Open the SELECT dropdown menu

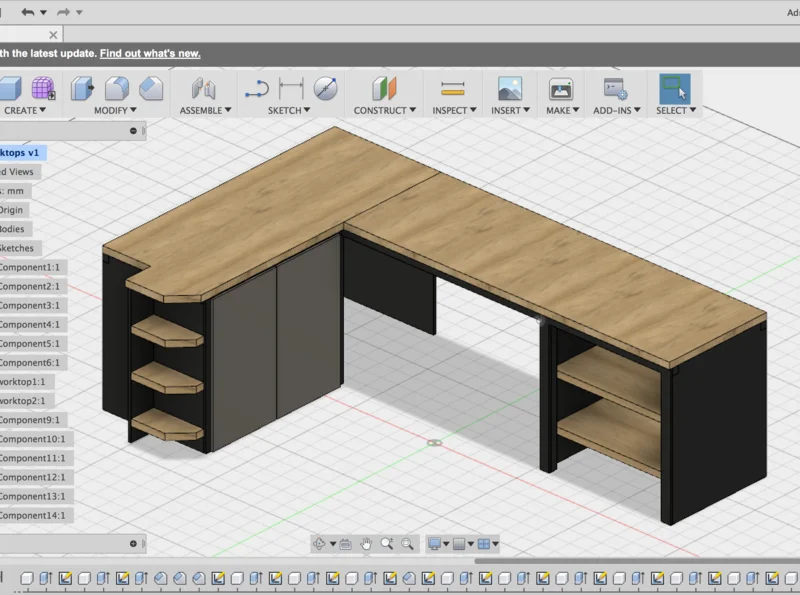[x=676, y=110]
